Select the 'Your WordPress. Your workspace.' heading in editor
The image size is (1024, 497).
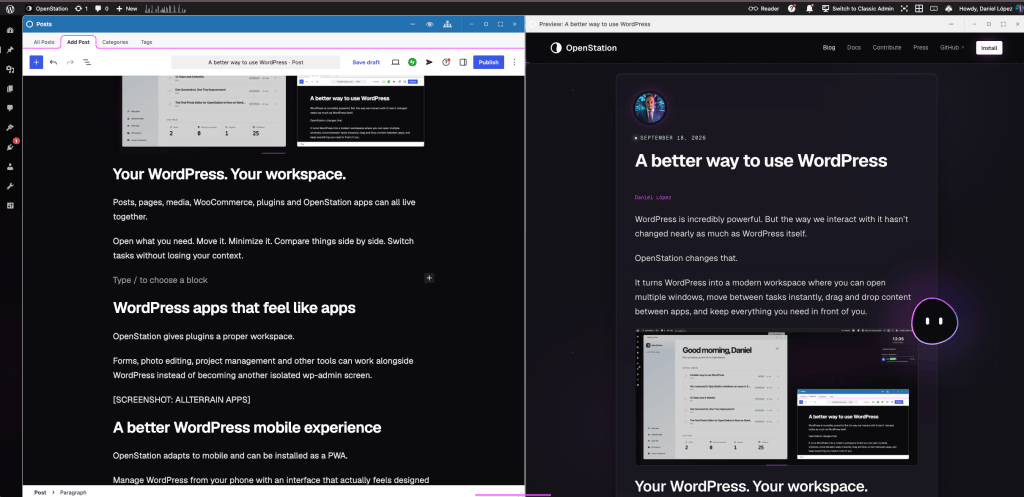(229, 174)
